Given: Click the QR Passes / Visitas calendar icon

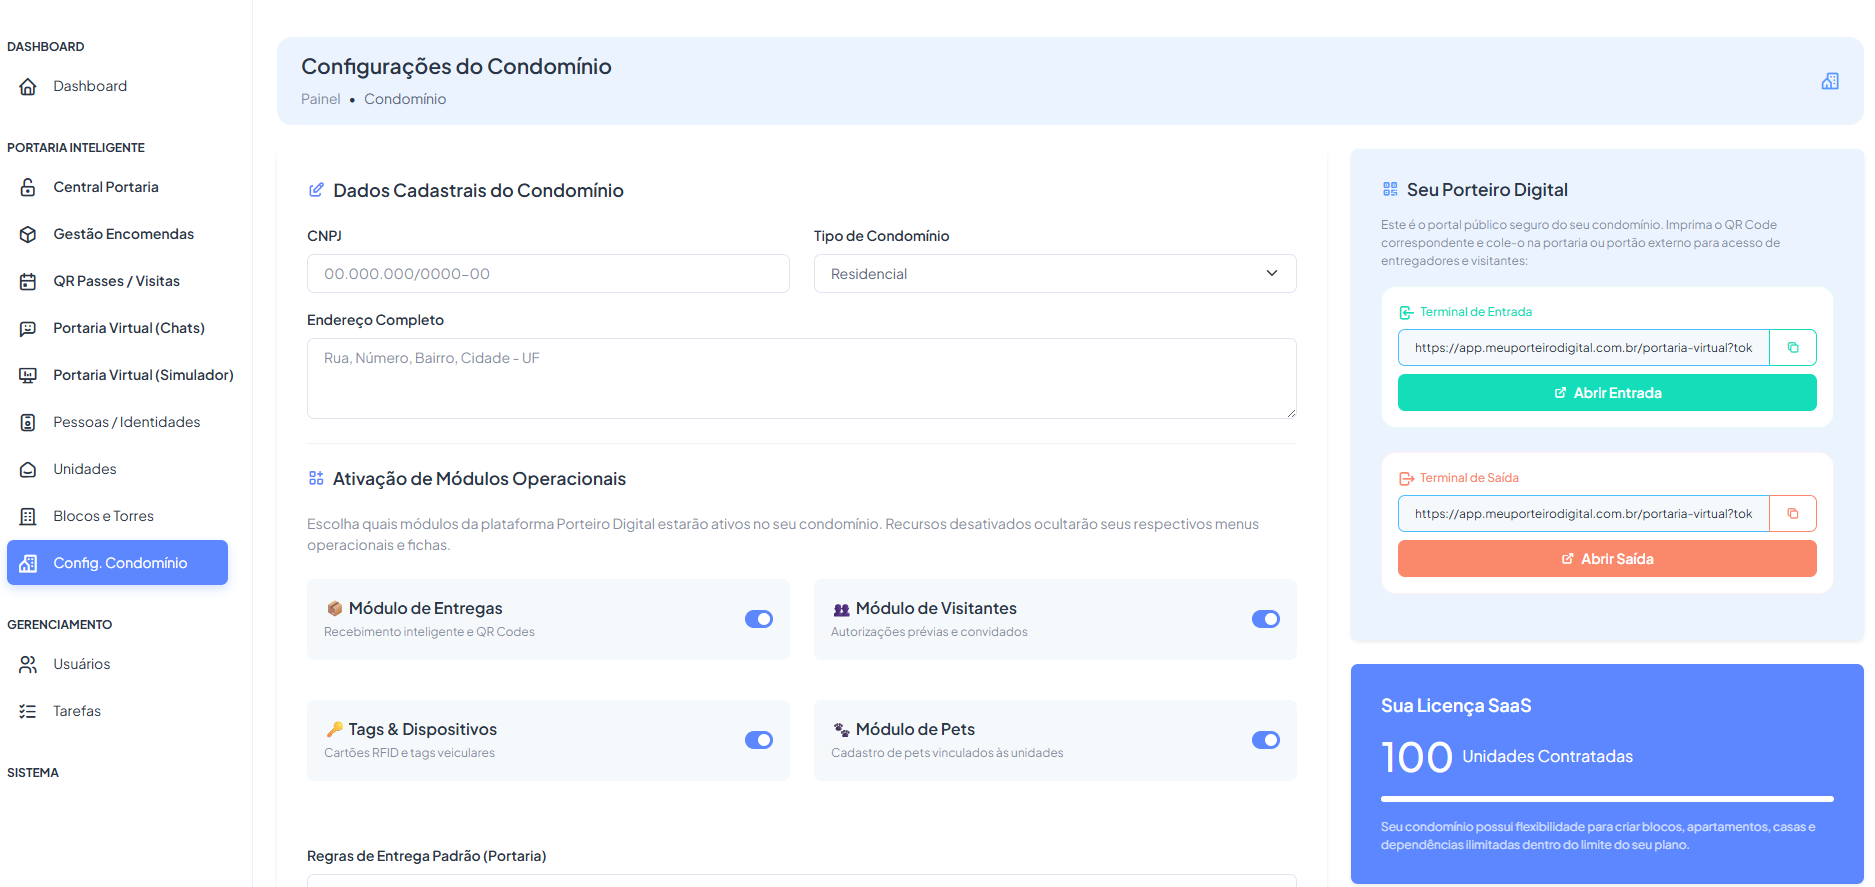Looking at the screenshot, I should click(x=28, y=281).
